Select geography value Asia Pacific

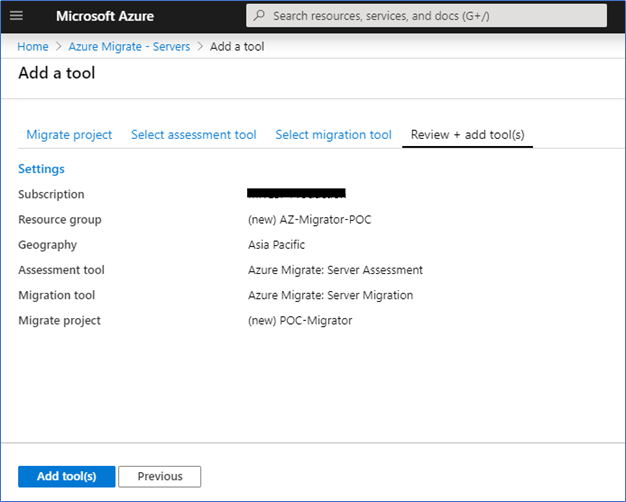(276, 245)
